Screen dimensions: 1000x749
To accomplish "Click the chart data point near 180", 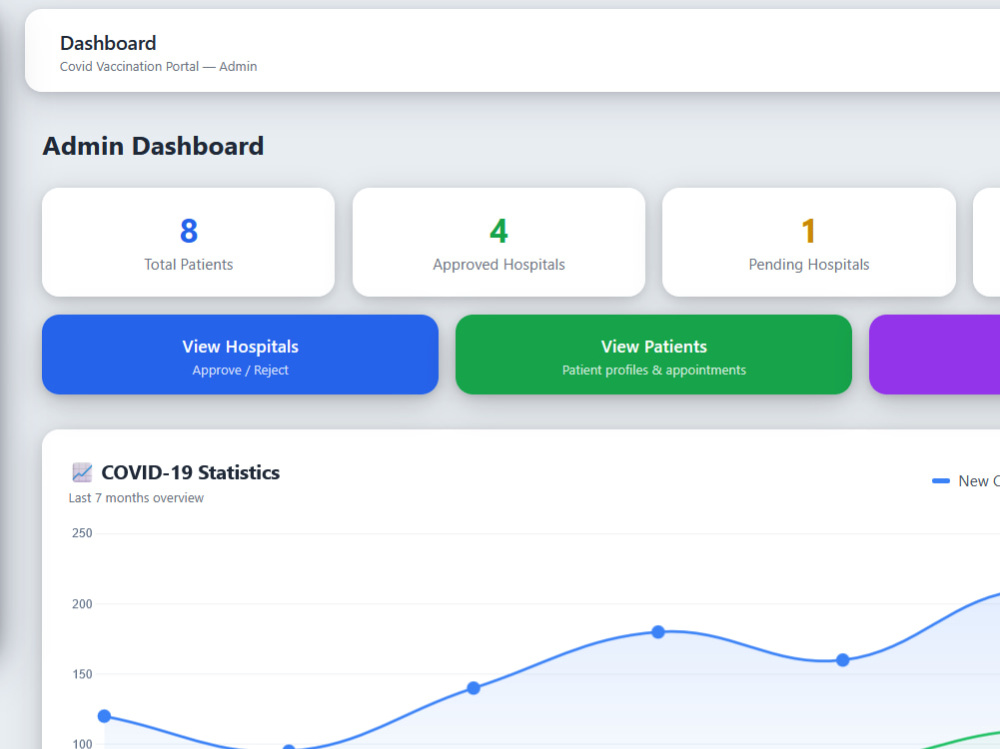I will (x=658, y=632).
